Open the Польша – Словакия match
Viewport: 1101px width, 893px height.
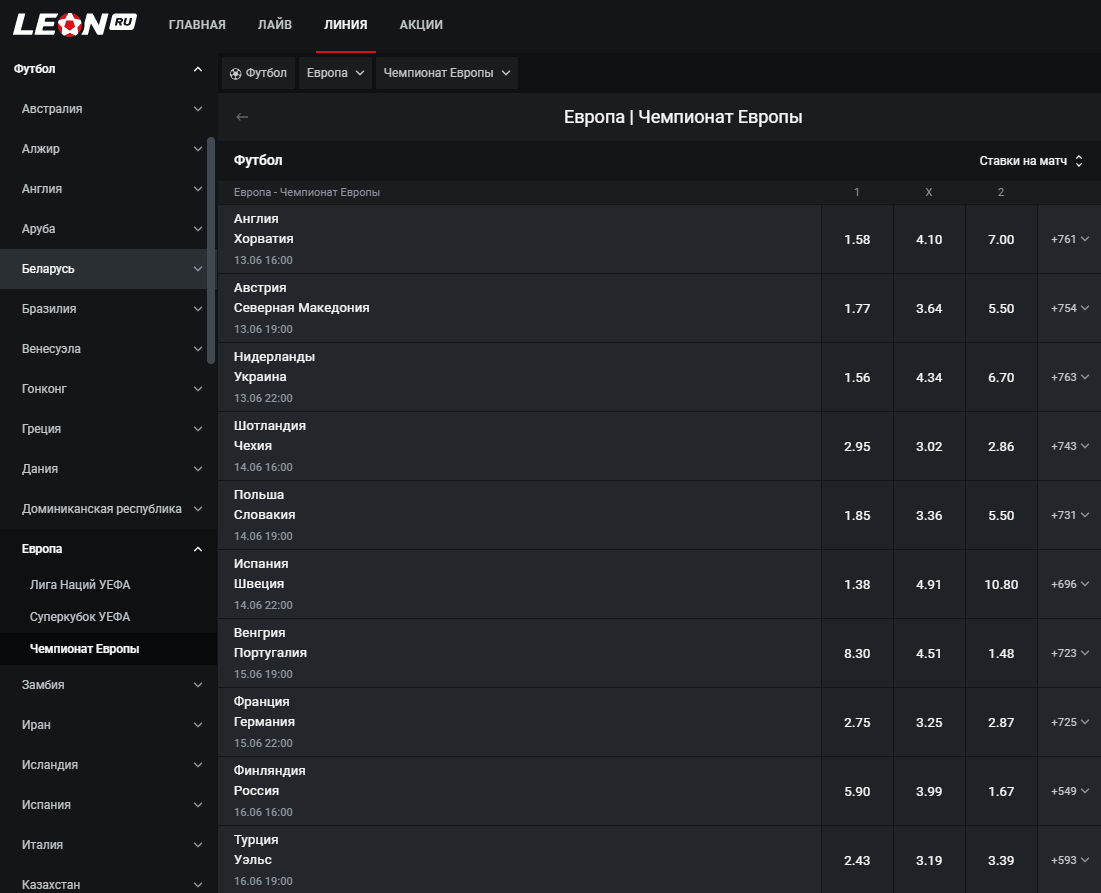520,515
